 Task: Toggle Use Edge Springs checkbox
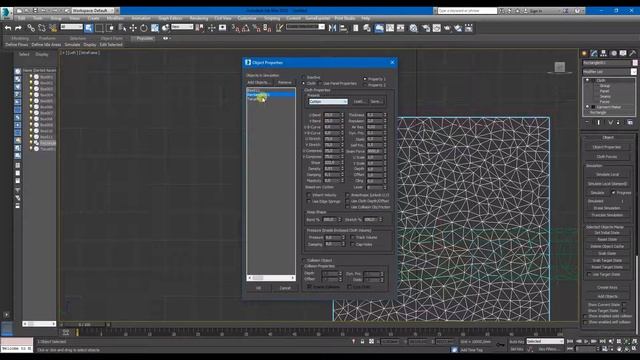[309, 201]
